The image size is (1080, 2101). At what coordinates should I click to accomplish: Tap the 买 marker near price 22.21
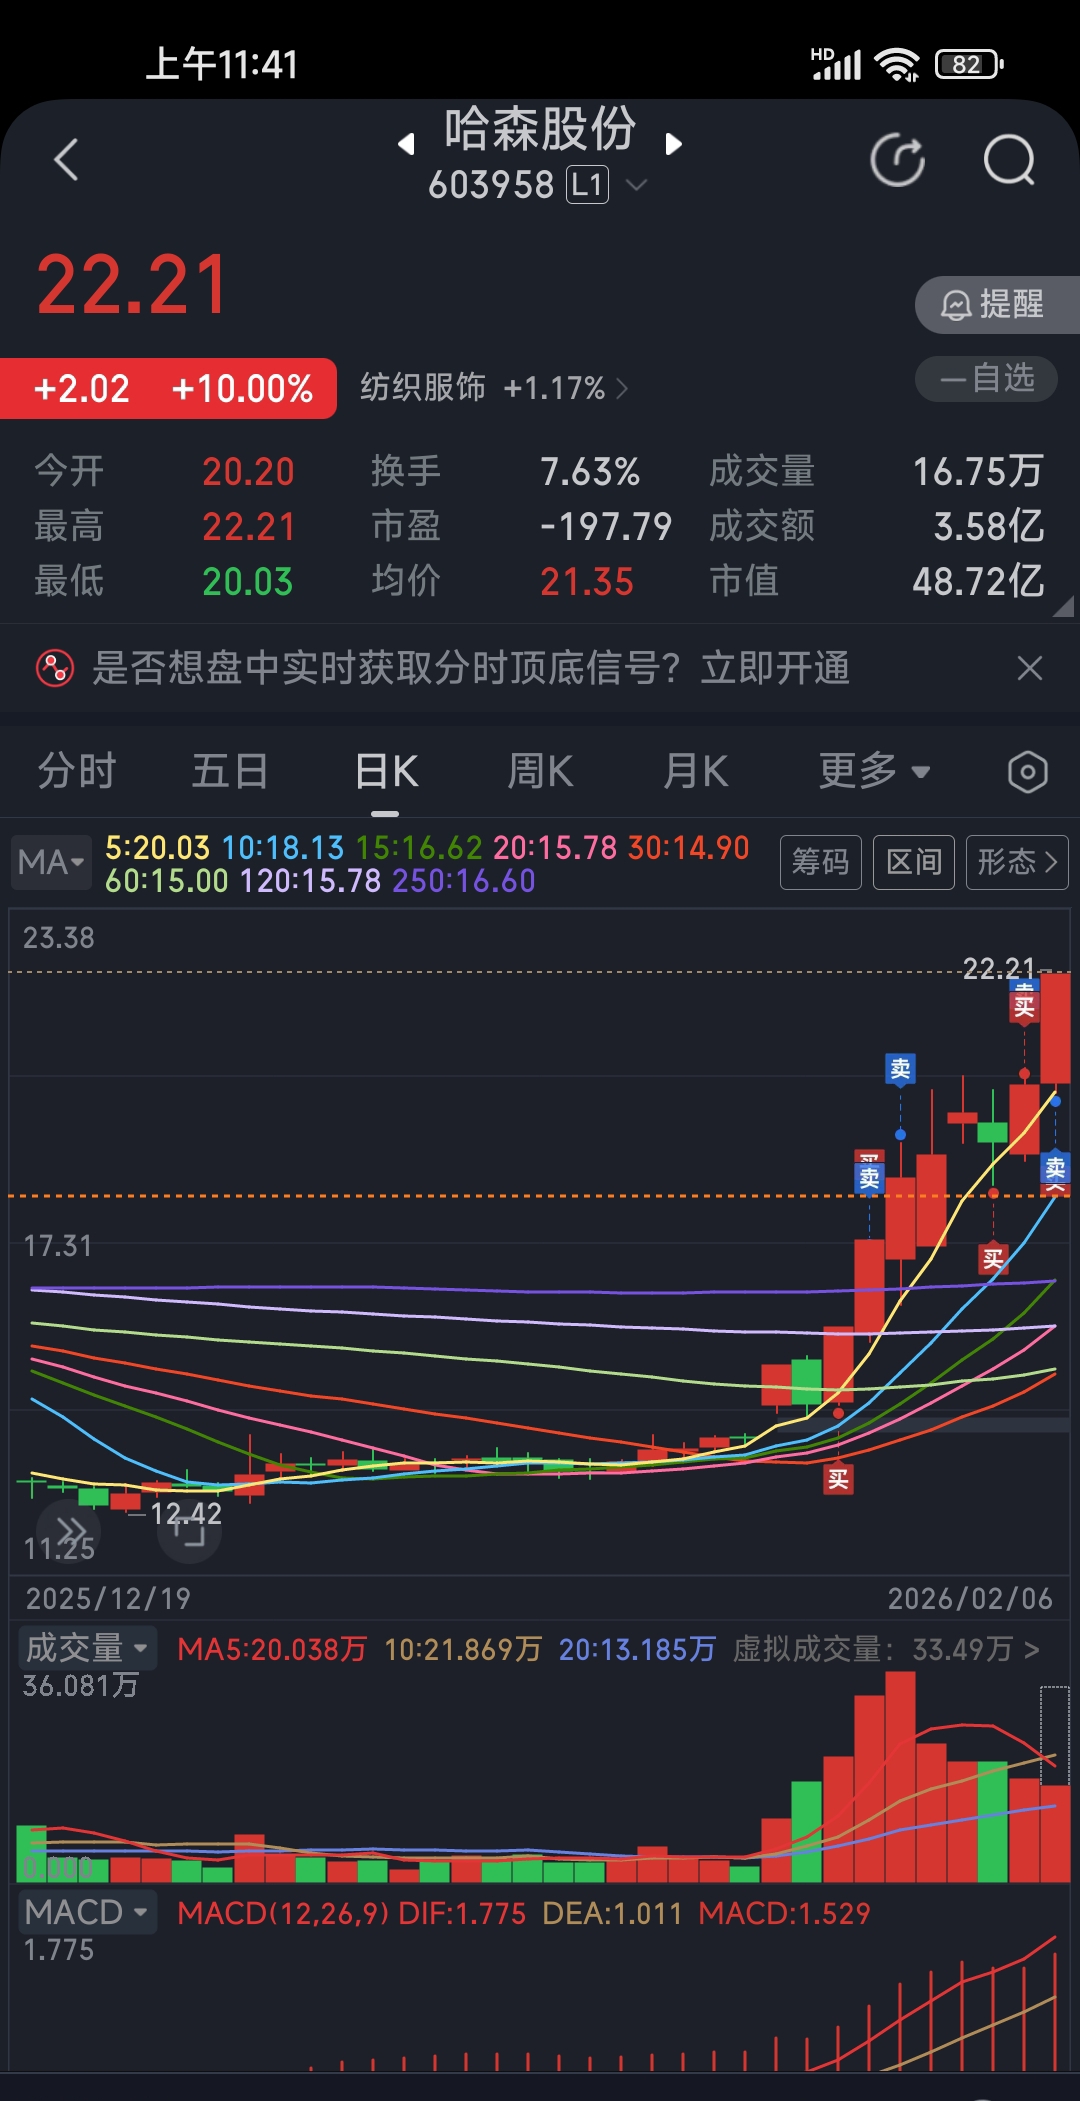coord(1024,1006)
